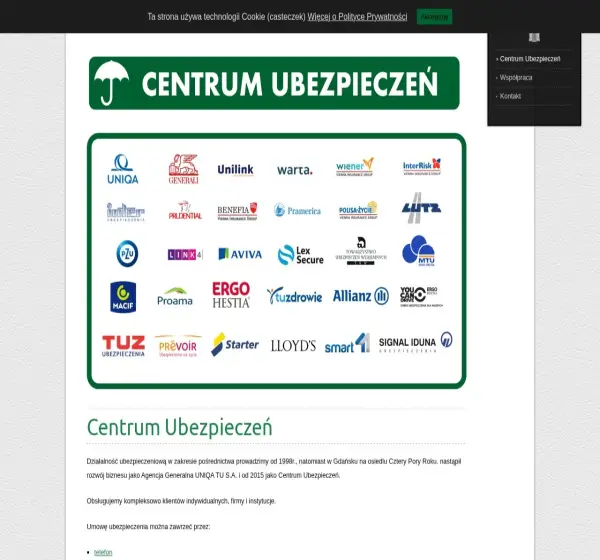
Task: Click the text 'Obsługujemy kompleksowo klientów indywidualnych'
Action: pyautogui.click(x=157, y=501)
